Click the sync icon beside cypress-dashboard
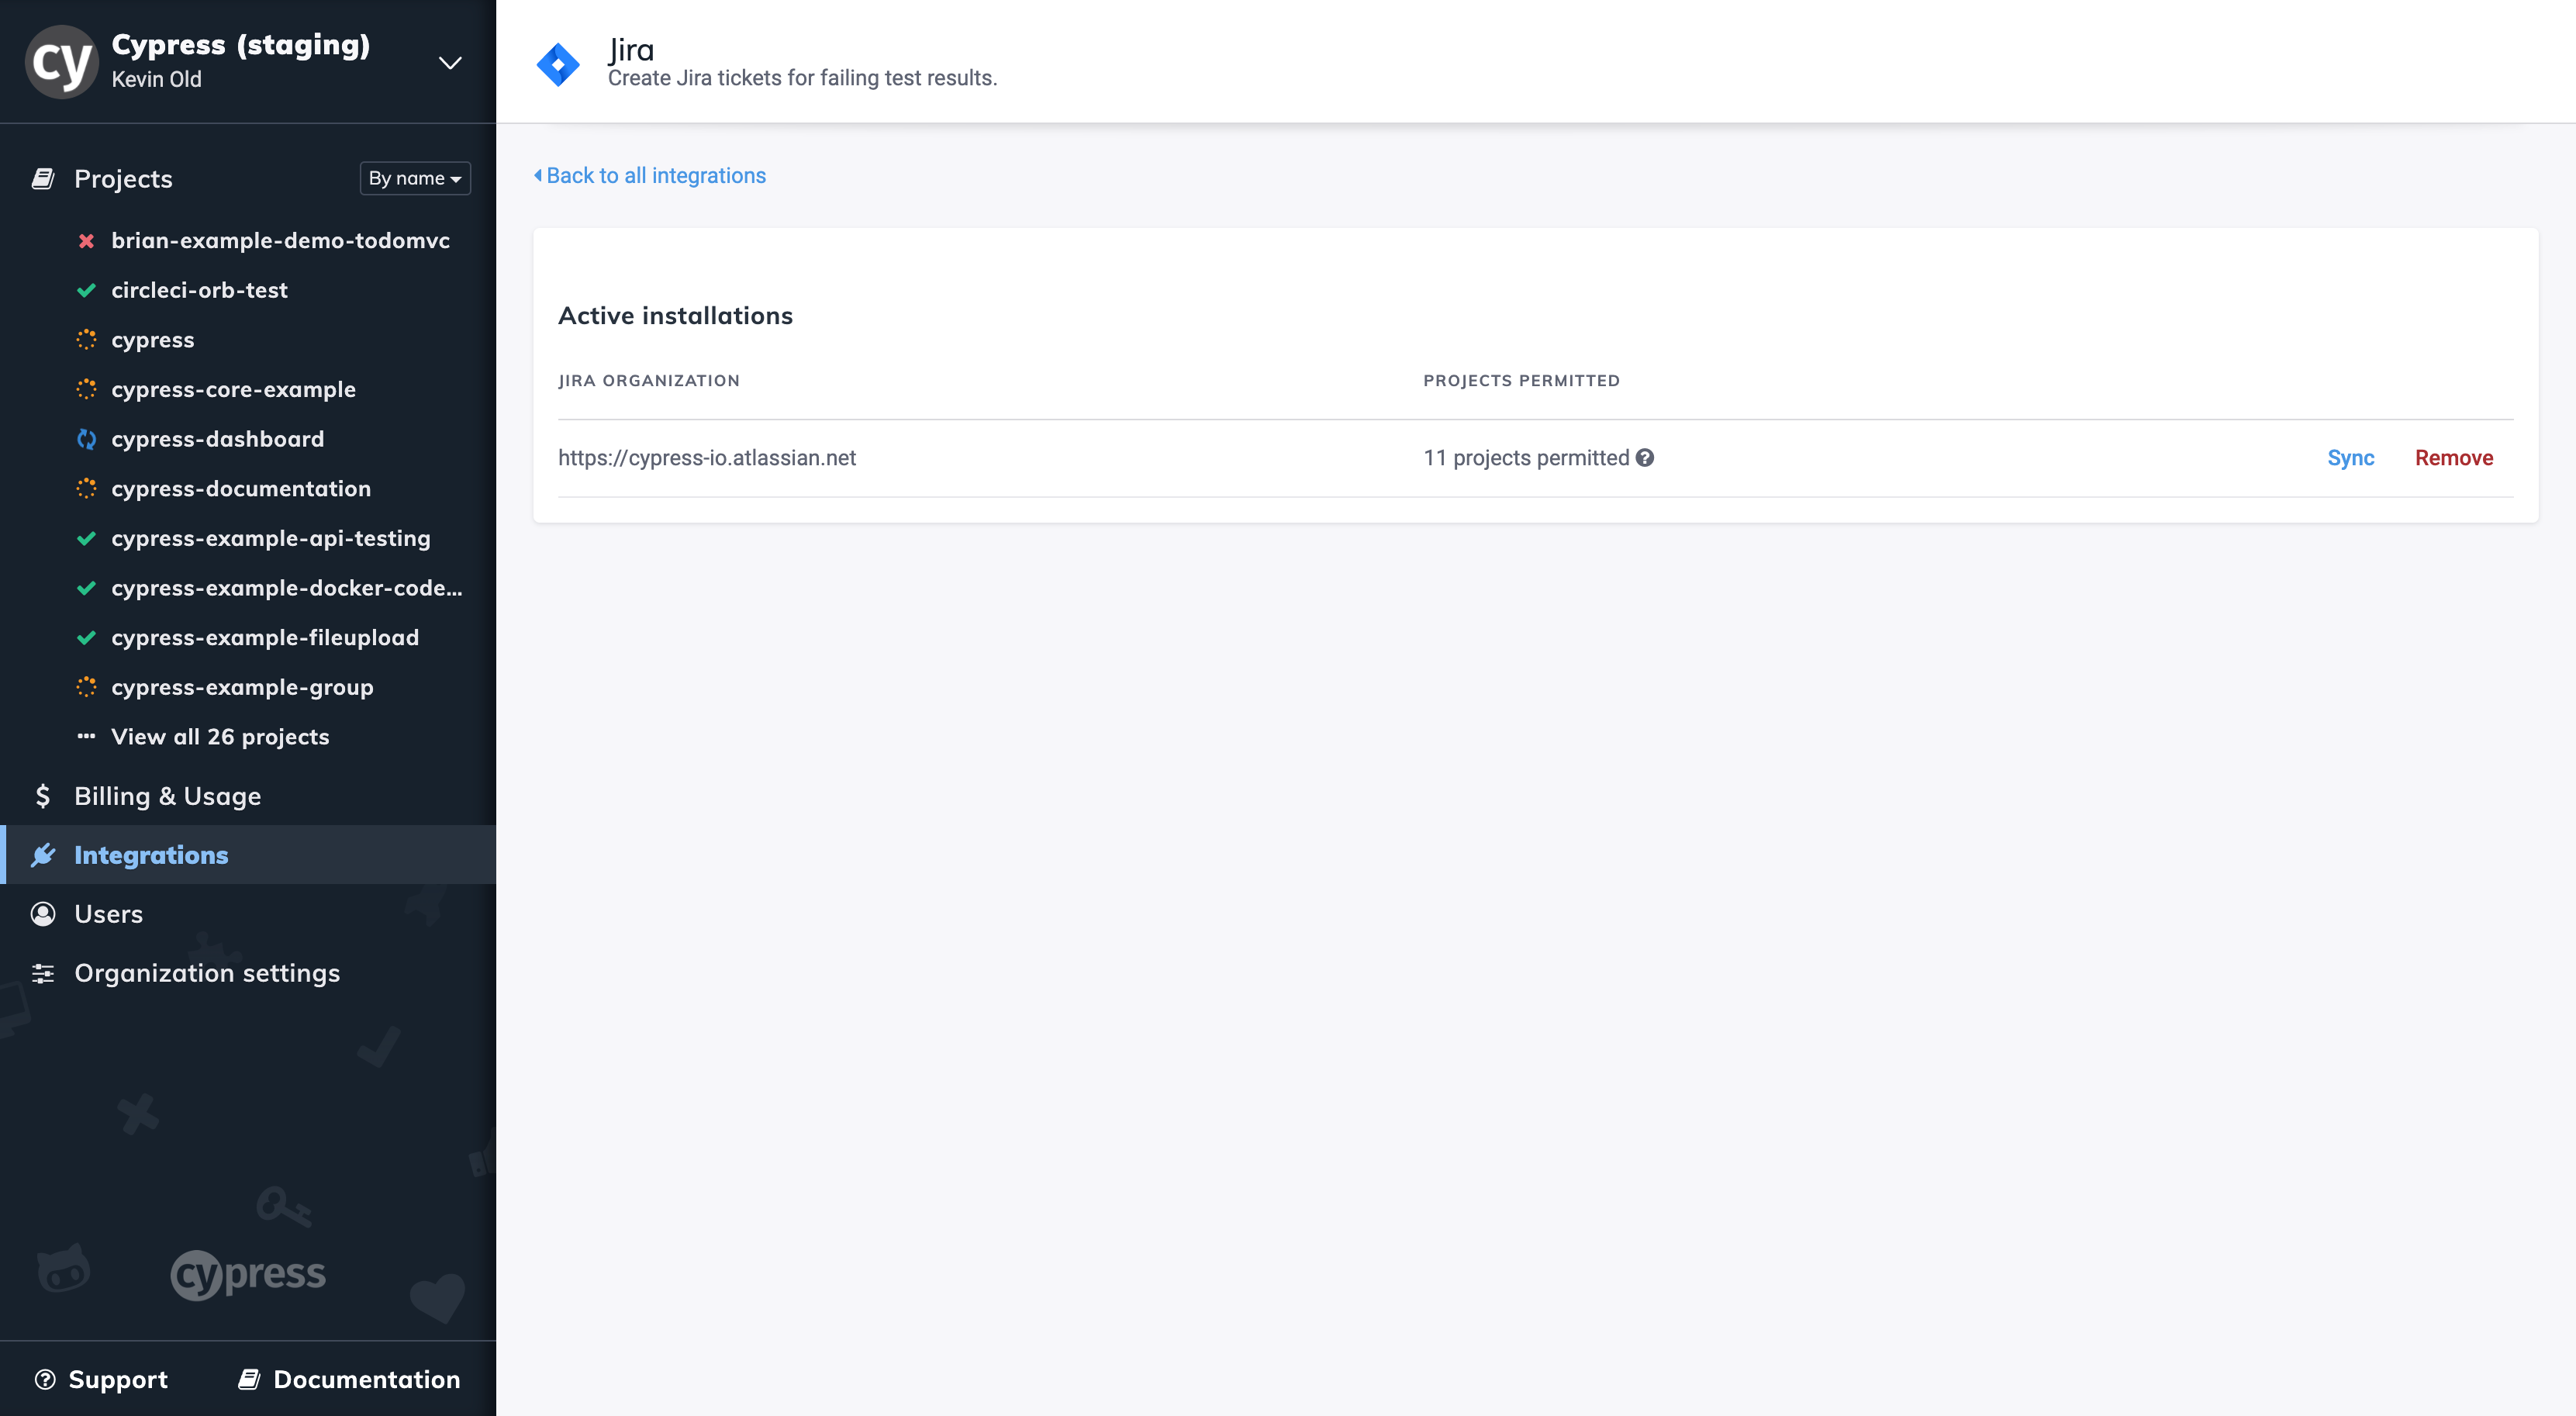2576x1416 pixels. coord(87,438)
